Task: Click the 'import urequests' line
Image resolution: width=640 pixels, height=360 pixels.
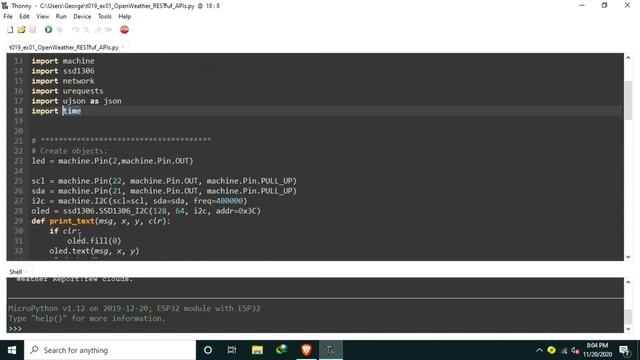Action: (67, 91)
